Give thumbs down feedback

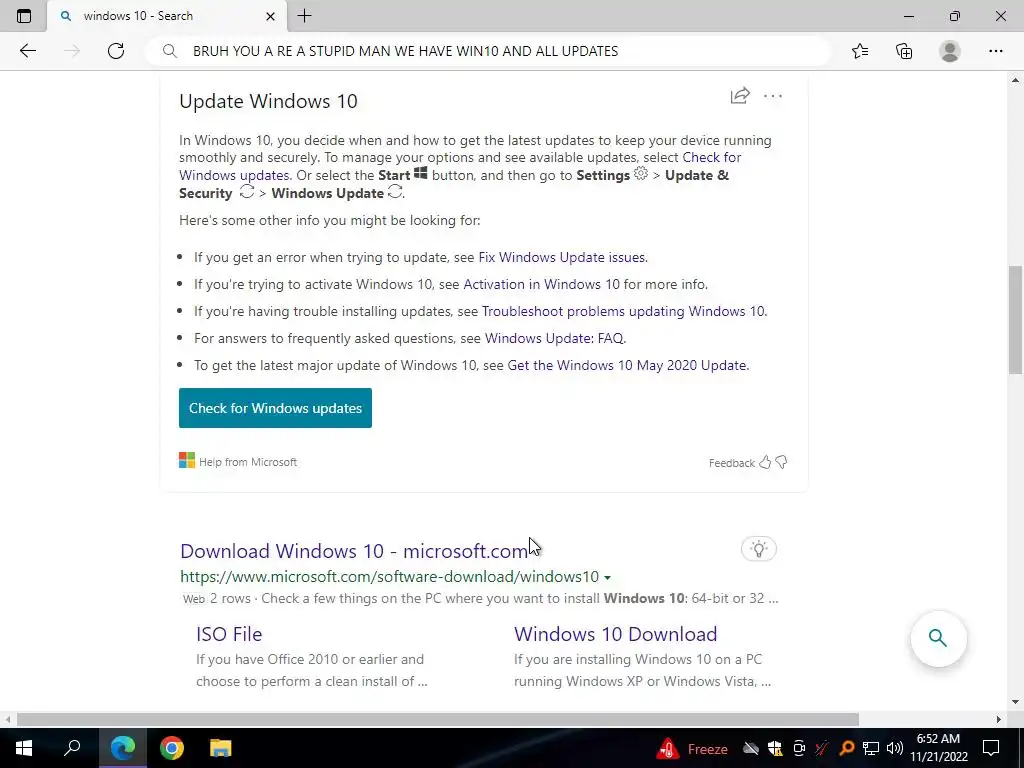coord(781,462)
